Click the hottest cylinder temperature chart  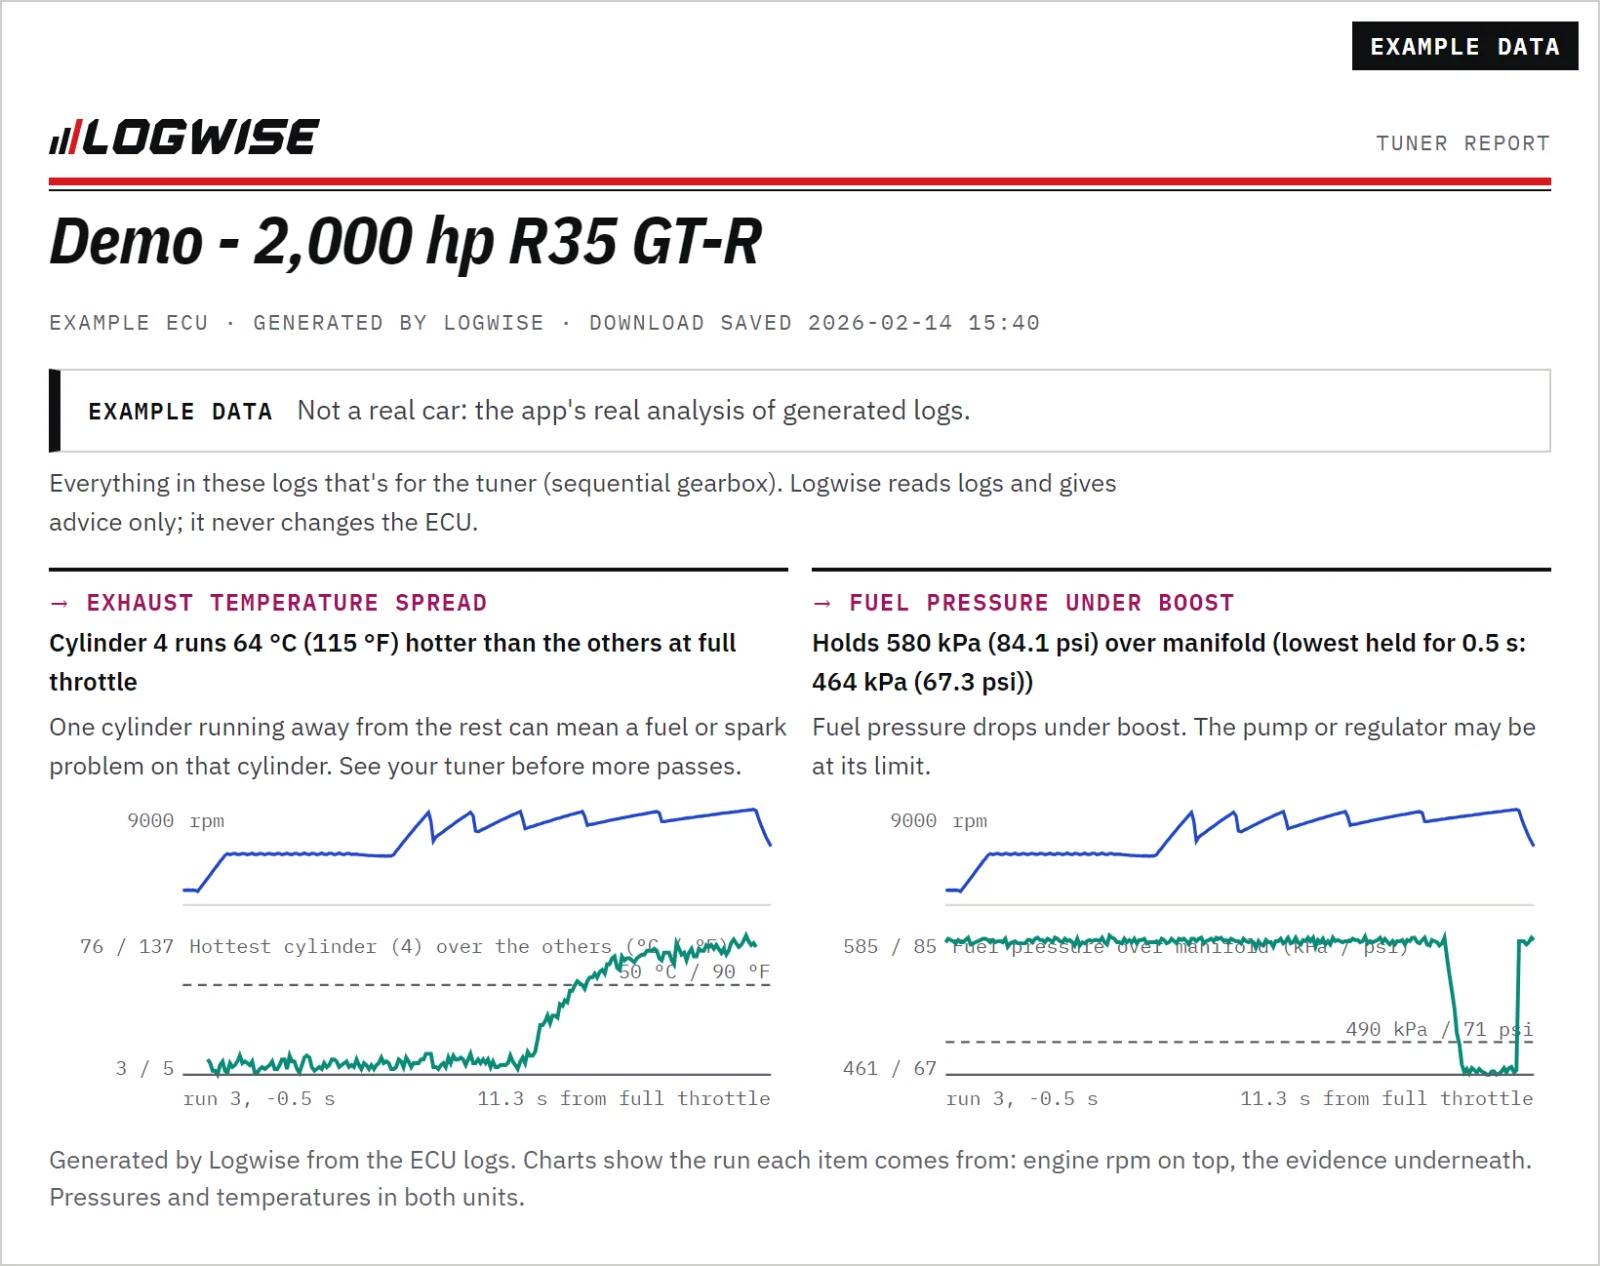(x=477, y=1002)
